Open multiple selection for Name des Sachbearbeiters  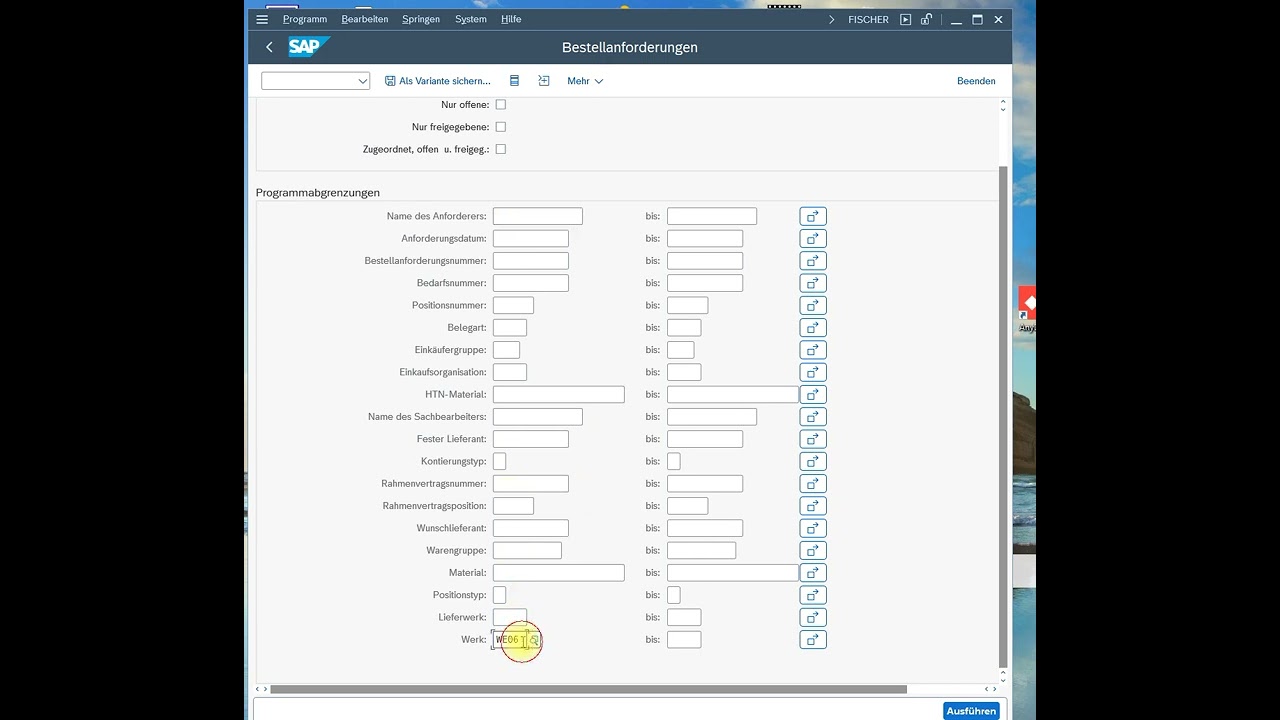(x=813, y=417)
